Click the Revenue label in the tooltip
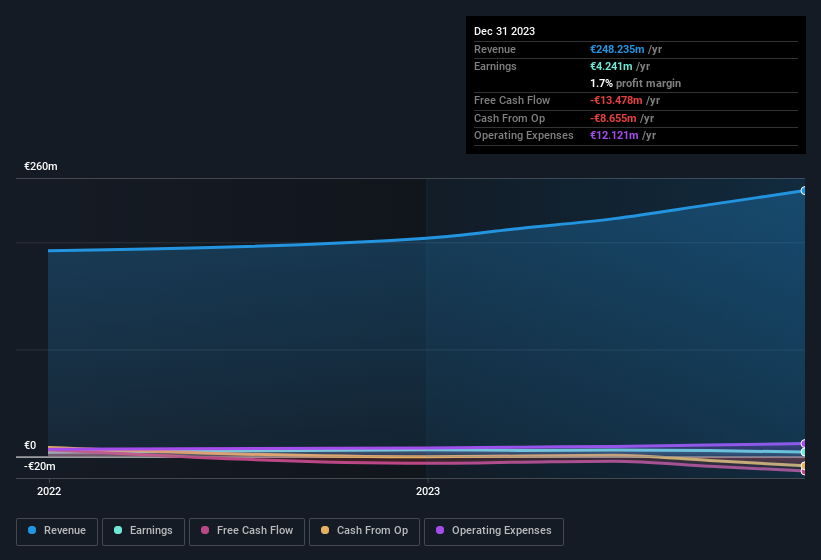Viewport: 821px width, 560px height. 495,49
